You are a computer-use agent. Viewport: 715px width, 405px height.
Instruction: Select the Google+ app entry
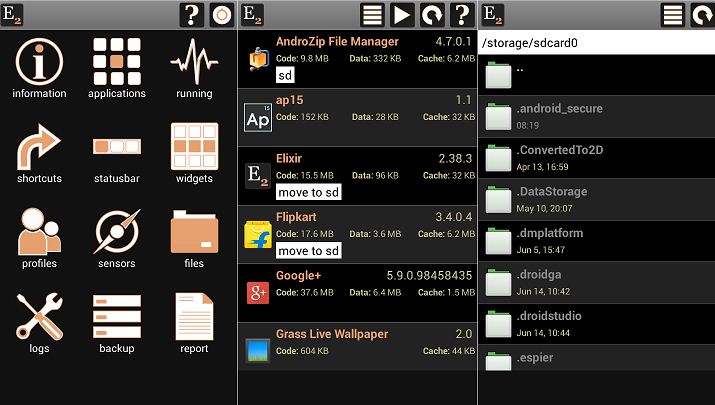(x=358, y=291)
